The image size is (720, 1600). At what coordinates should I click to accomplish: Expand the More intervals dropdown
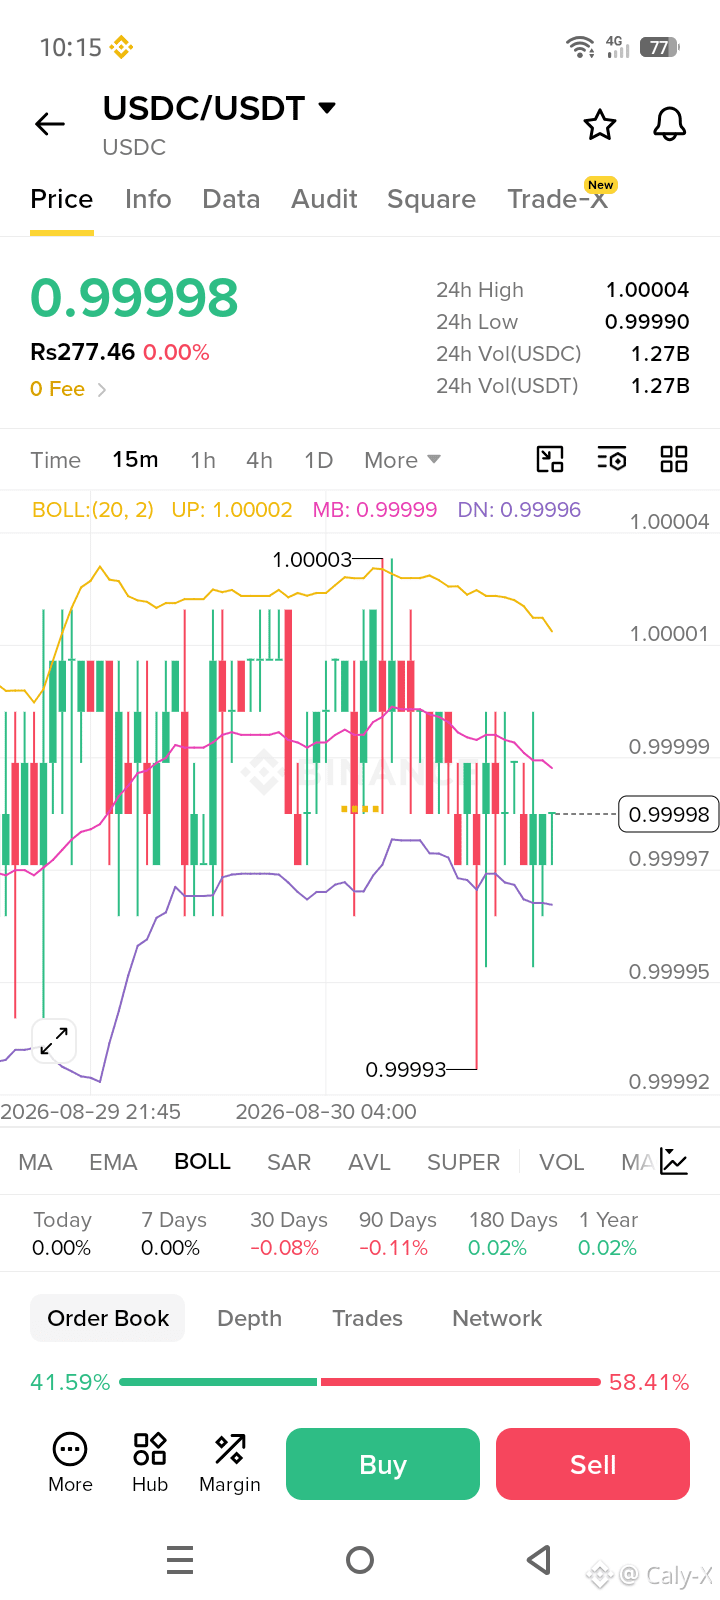[x=402, y=460]
